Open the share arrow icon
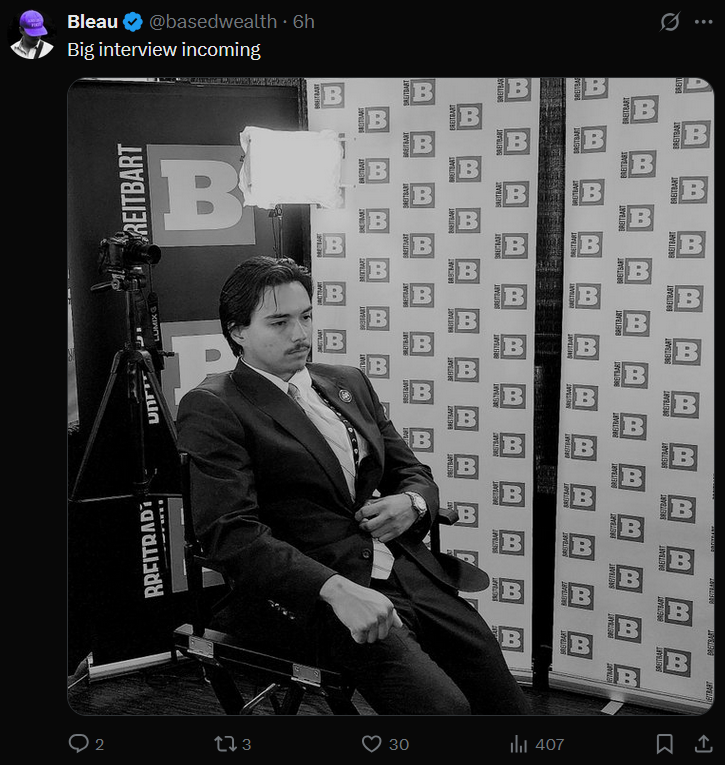The height and width of the screenshot is (765, 725). [x=703, y=744]
